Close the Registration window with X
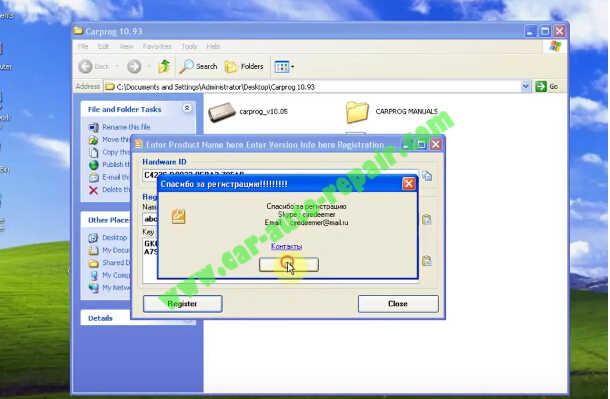The height and width of the screenshot is (399, 610). pos(436,145)
